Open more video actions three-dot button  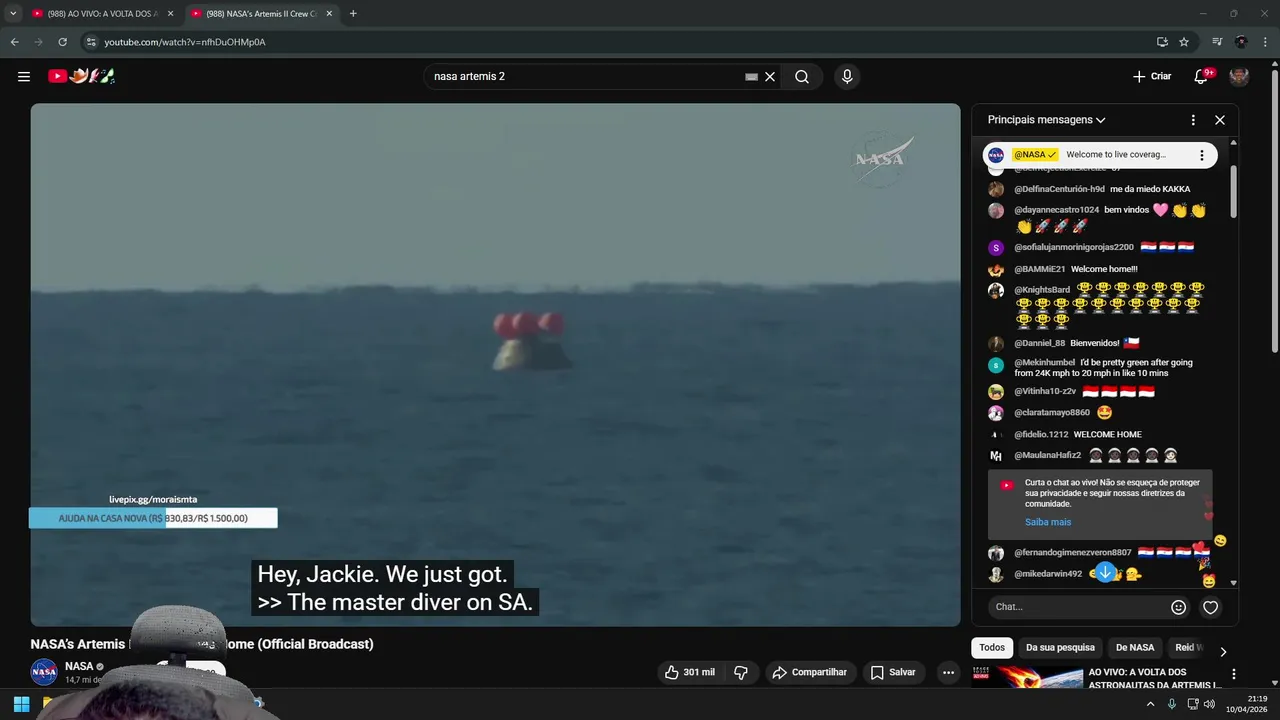pos(948,672)
